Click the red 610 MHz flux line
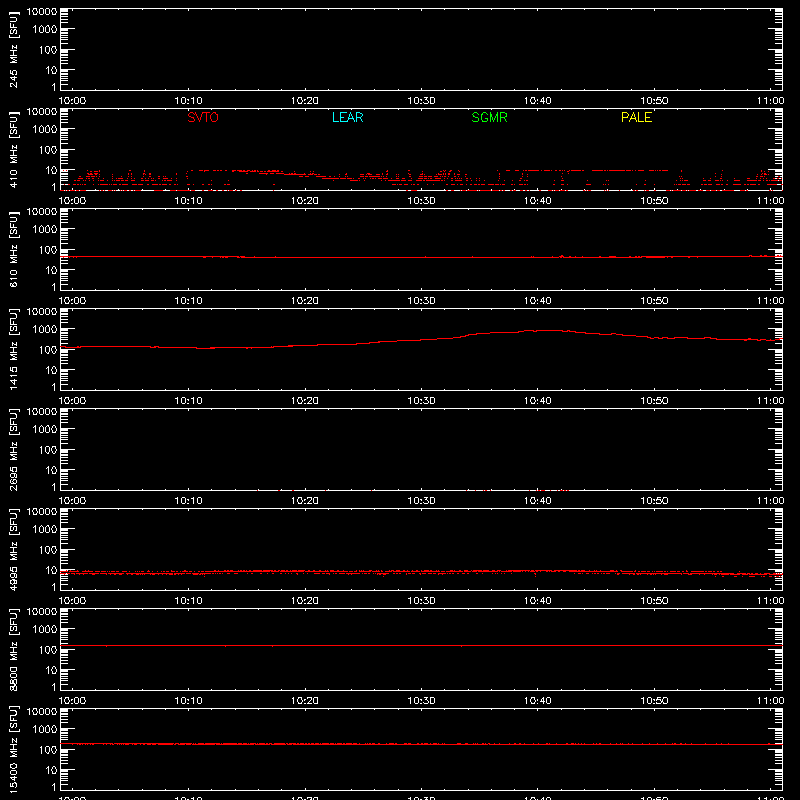 [421, 257]
